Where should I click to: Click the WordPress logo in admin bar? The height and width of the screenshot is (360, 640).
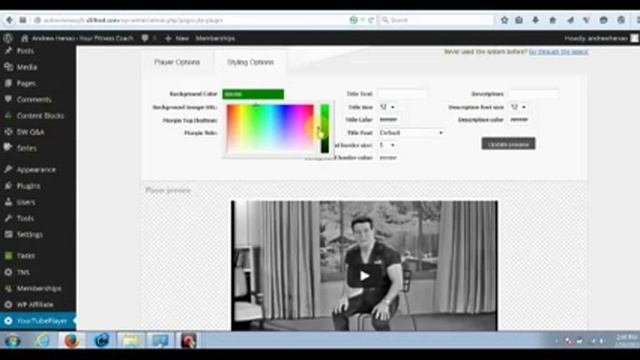(8, 38)
